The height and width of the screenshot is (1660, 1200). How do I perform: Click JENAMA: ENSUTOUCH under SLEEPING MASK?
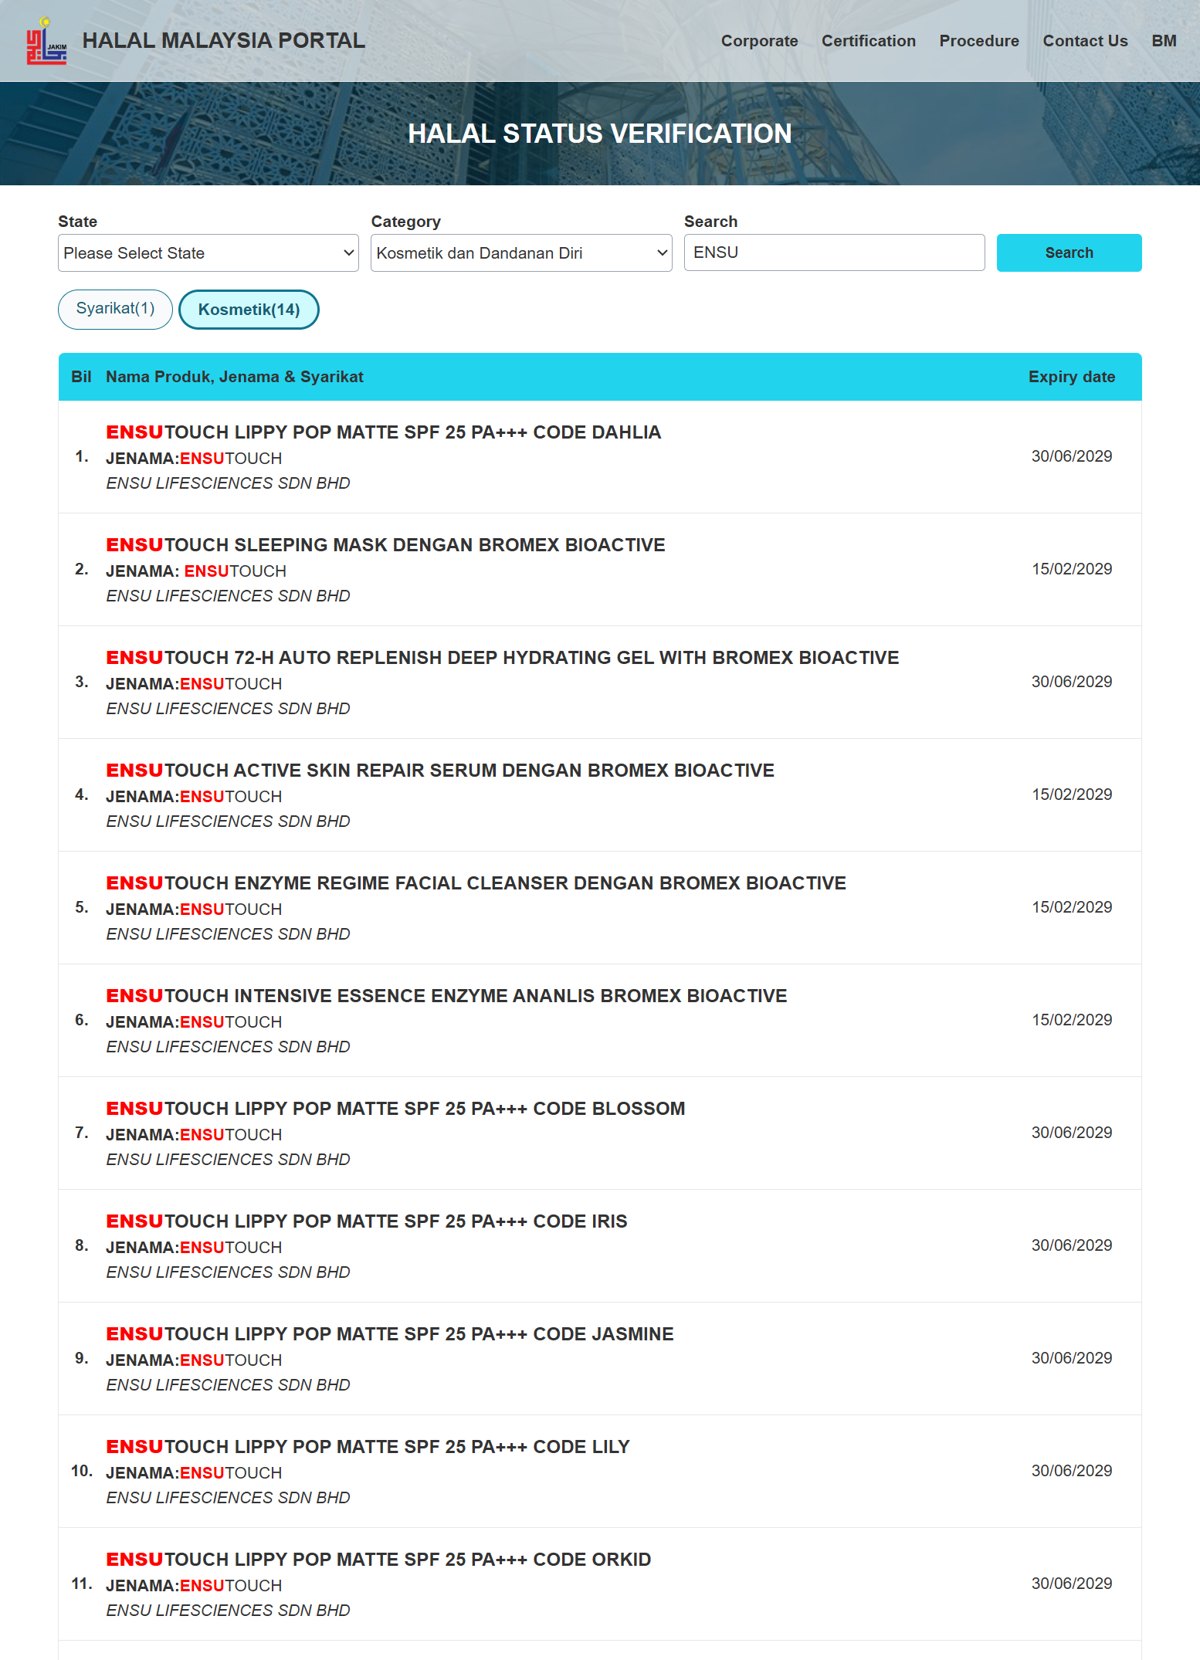(196, 571)
